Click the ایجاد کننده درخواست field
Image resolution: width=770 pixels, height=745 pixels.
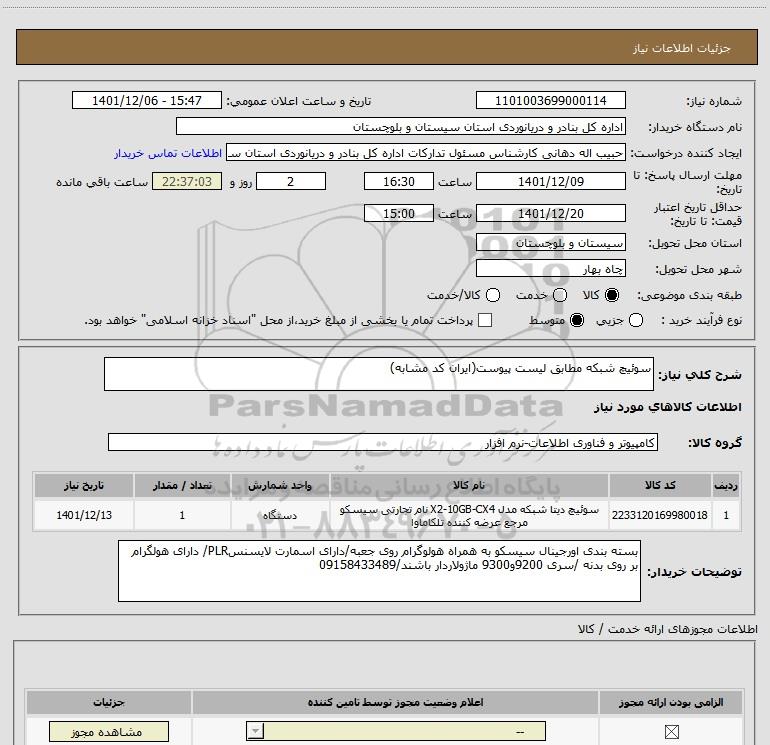tap(426, 153)
